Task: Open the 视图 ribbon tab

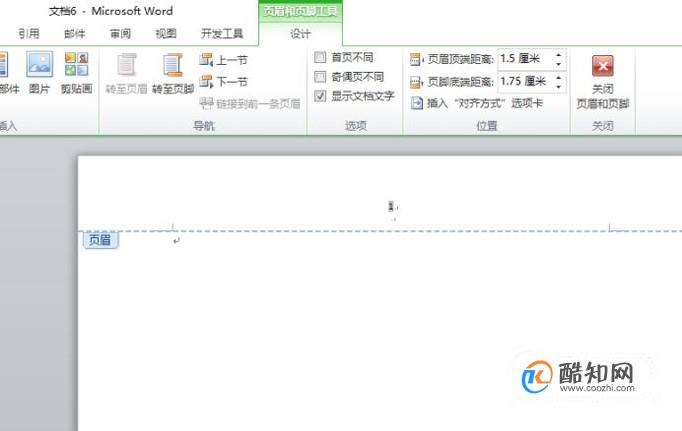Action: (x=166, y=33)
